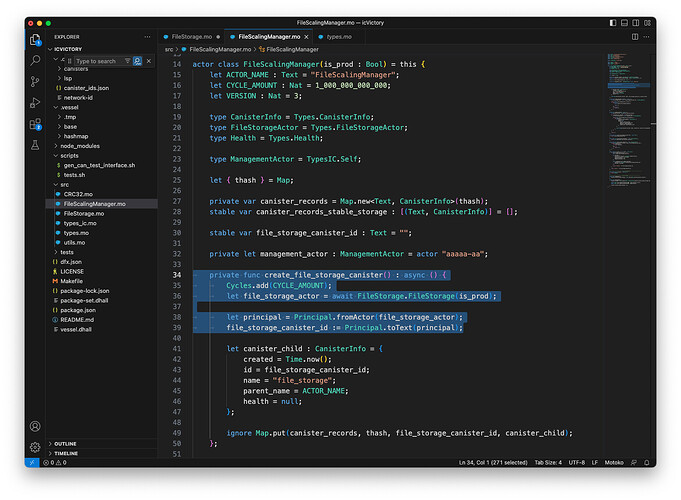
Task: Open the Testing flask view
Action: pyautogui.click(x=35, y=145)
